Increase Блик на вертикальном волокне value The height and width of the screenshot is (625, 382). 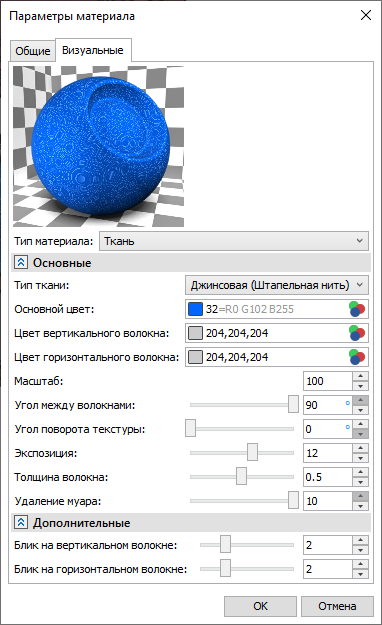tap(360, 540)
